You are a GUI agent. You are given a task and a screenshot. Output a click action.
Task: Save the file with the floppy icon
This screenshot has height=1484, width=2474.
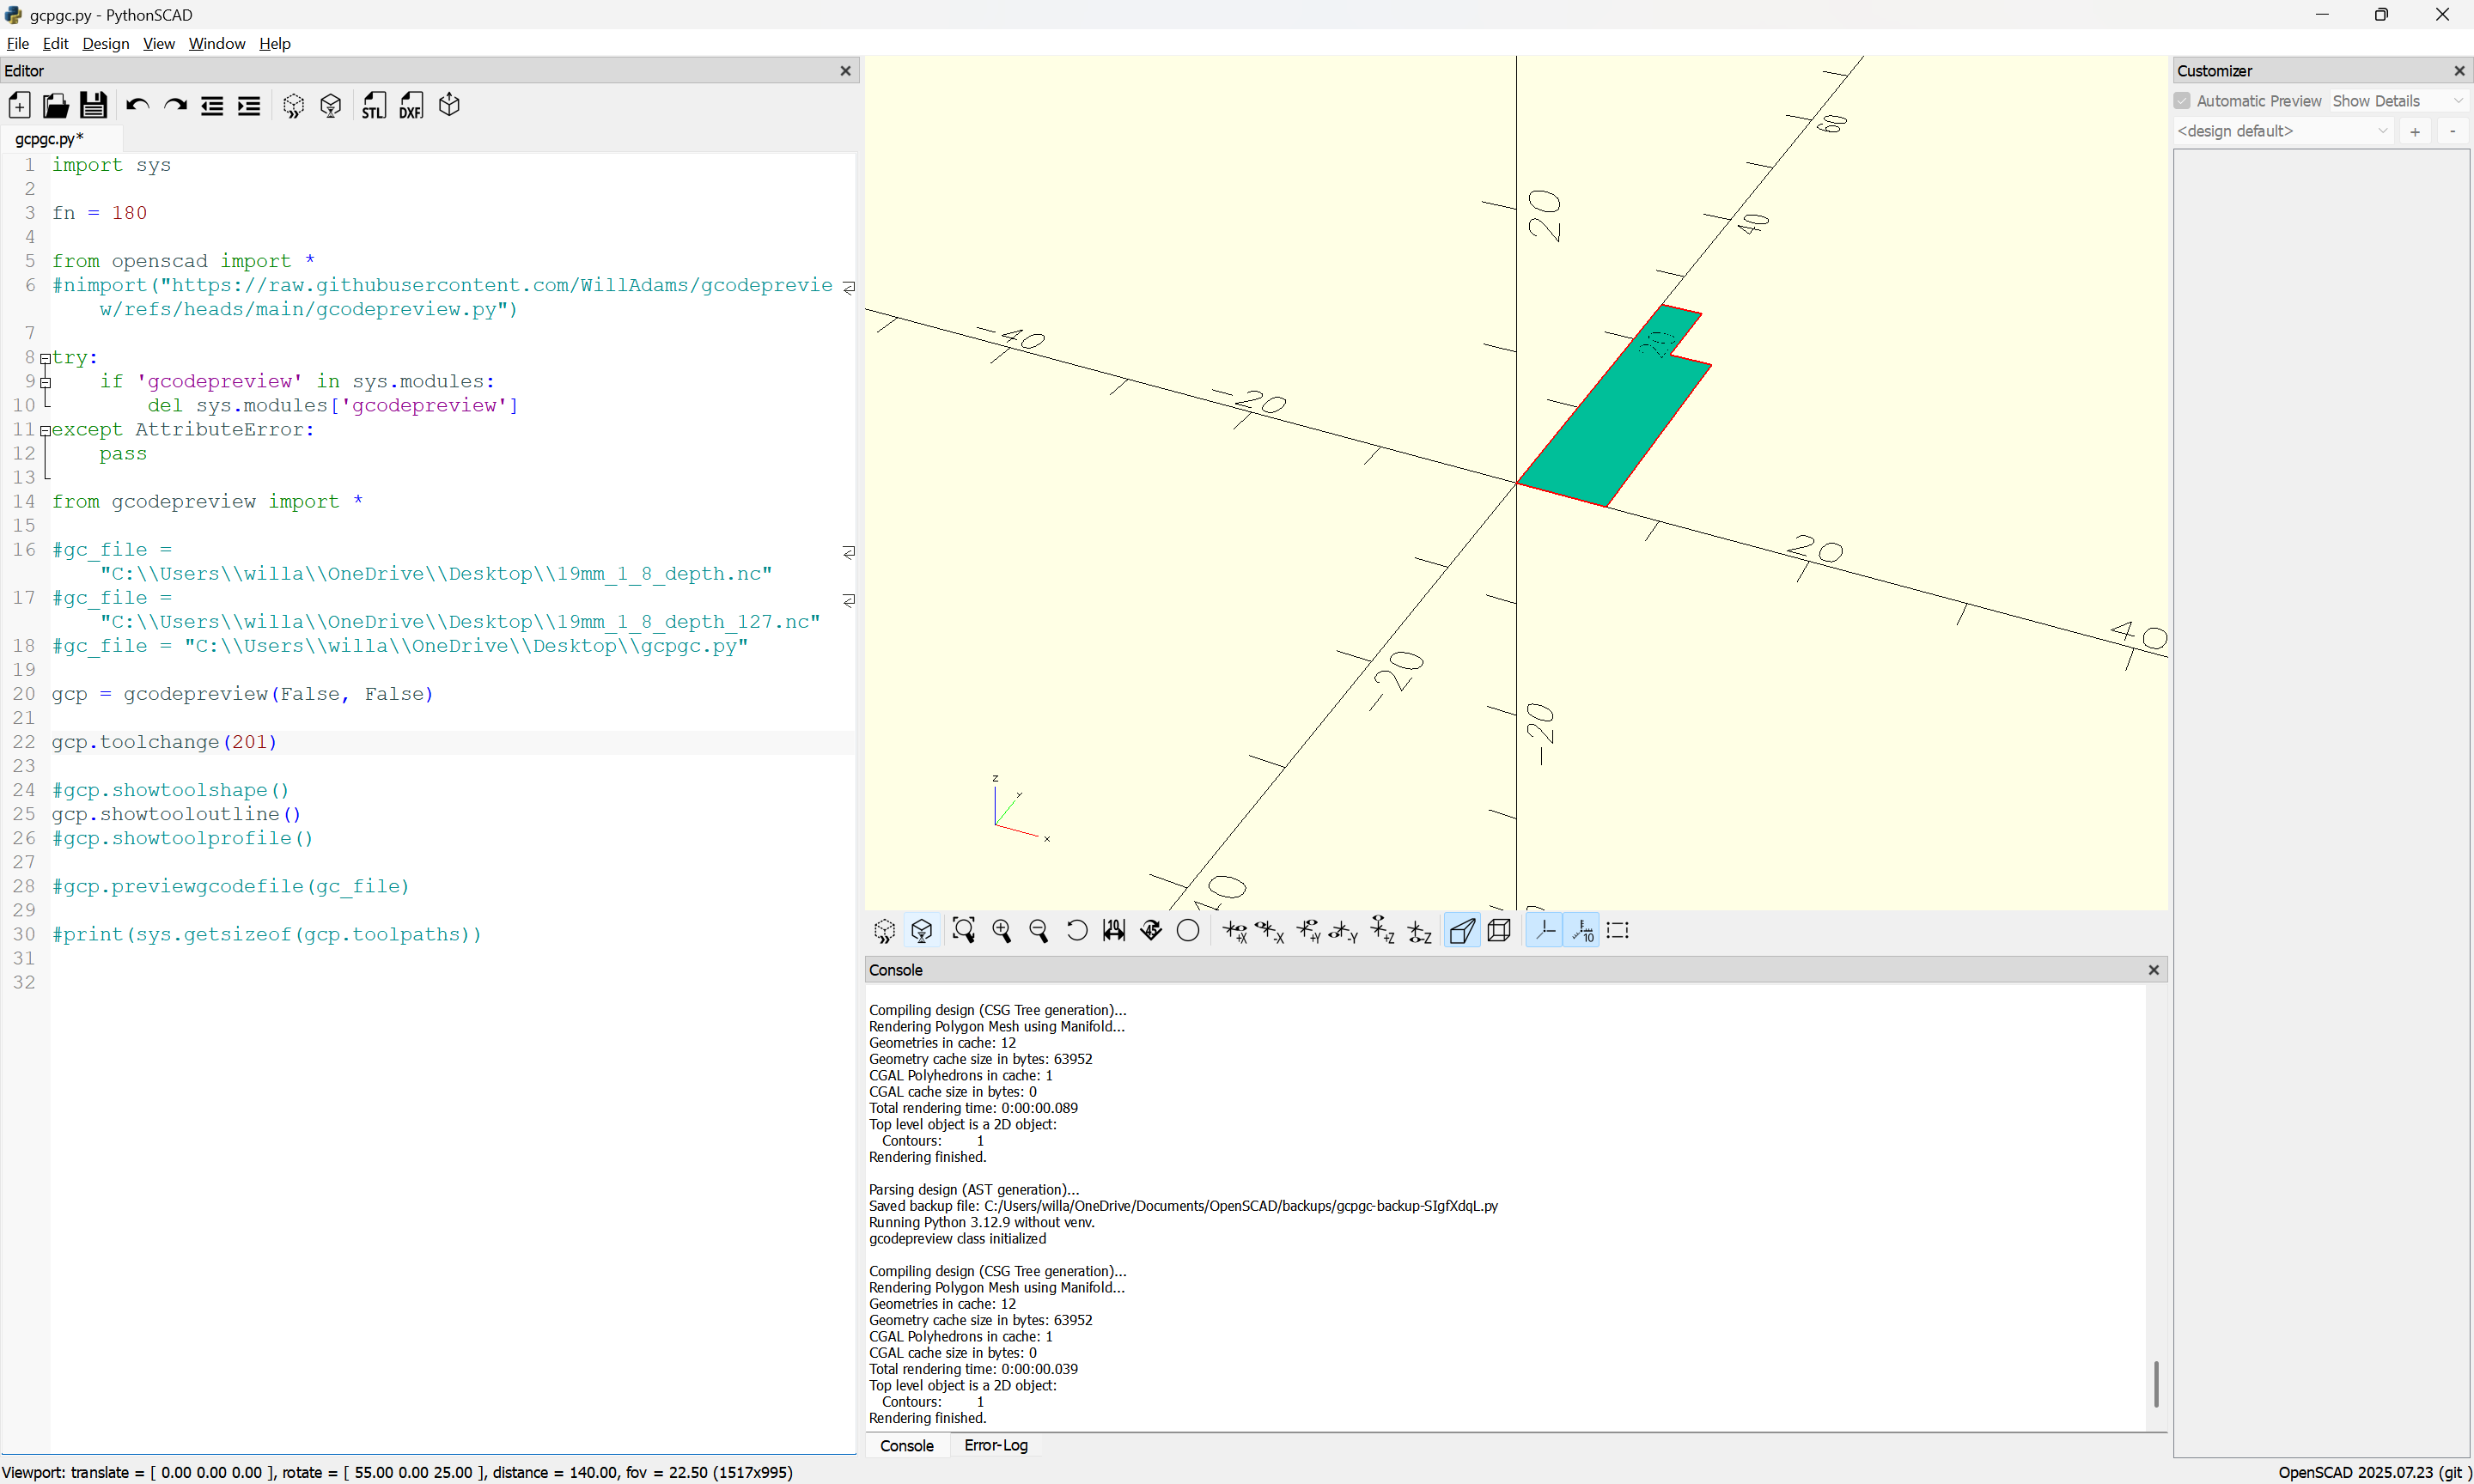93,105
